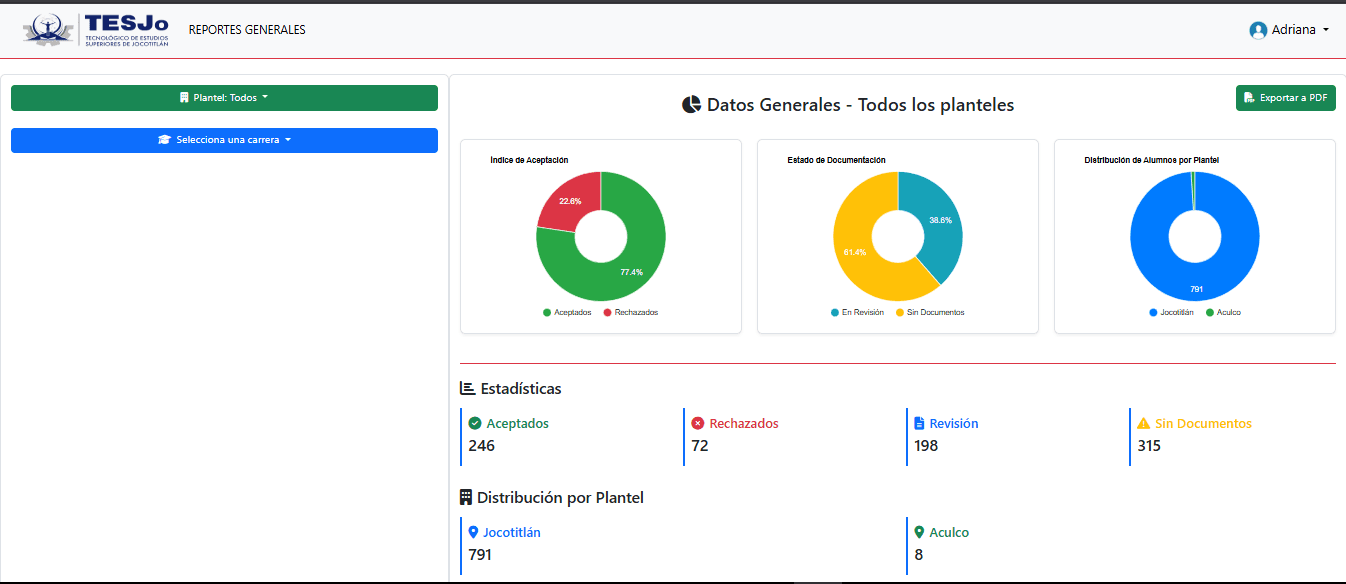The width and height of the screenshot is (1346, 584).
Task: Open the Plantel: Todos dropdown
Action: [x=224, y=98]
